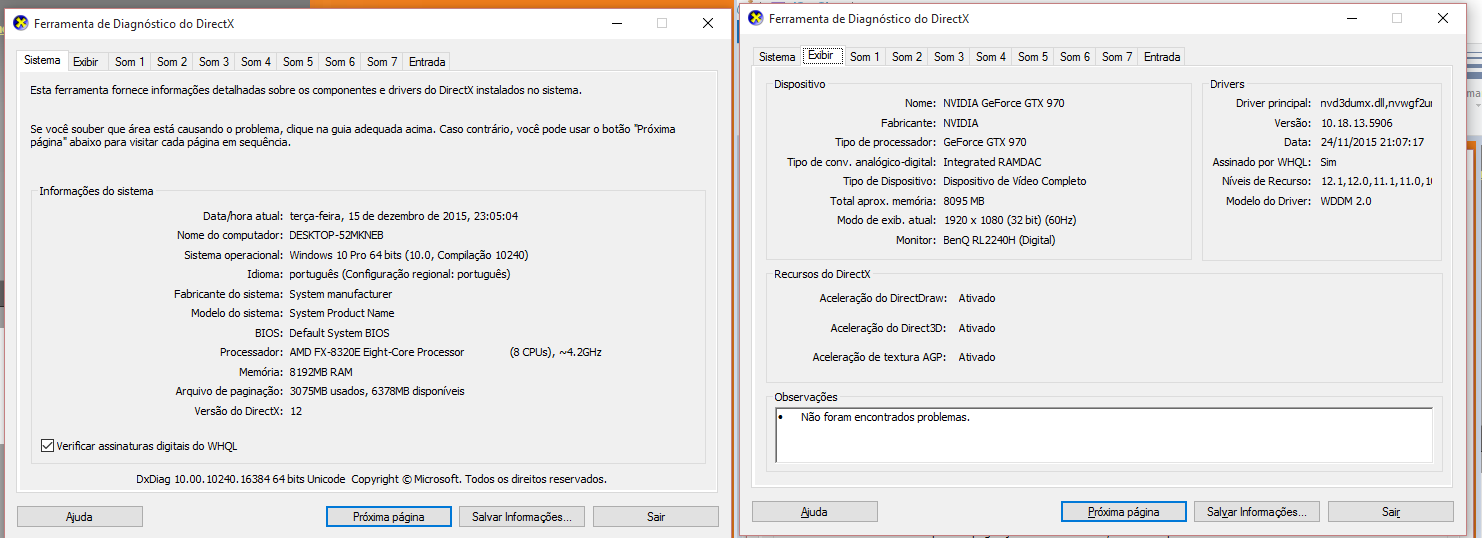Open Som 4 tab in left window
This screenshot has height=538, width=1482.
[x=256, y=62]
